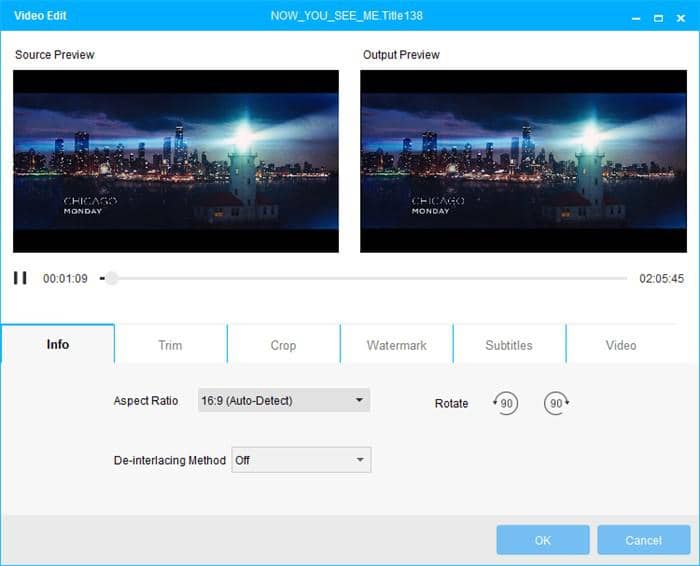700x566 pixels.
Task: Click the Source Preview label
Action: pos(54,54)
